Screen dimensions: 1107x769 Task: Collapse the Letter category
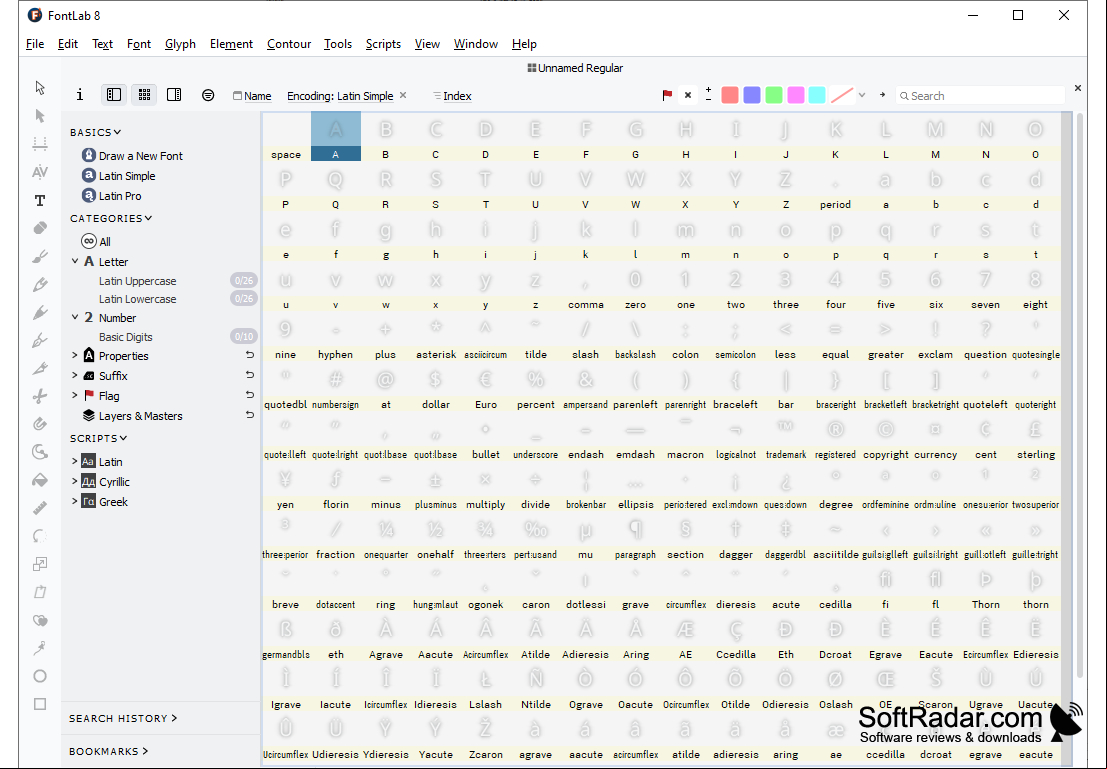75,261
